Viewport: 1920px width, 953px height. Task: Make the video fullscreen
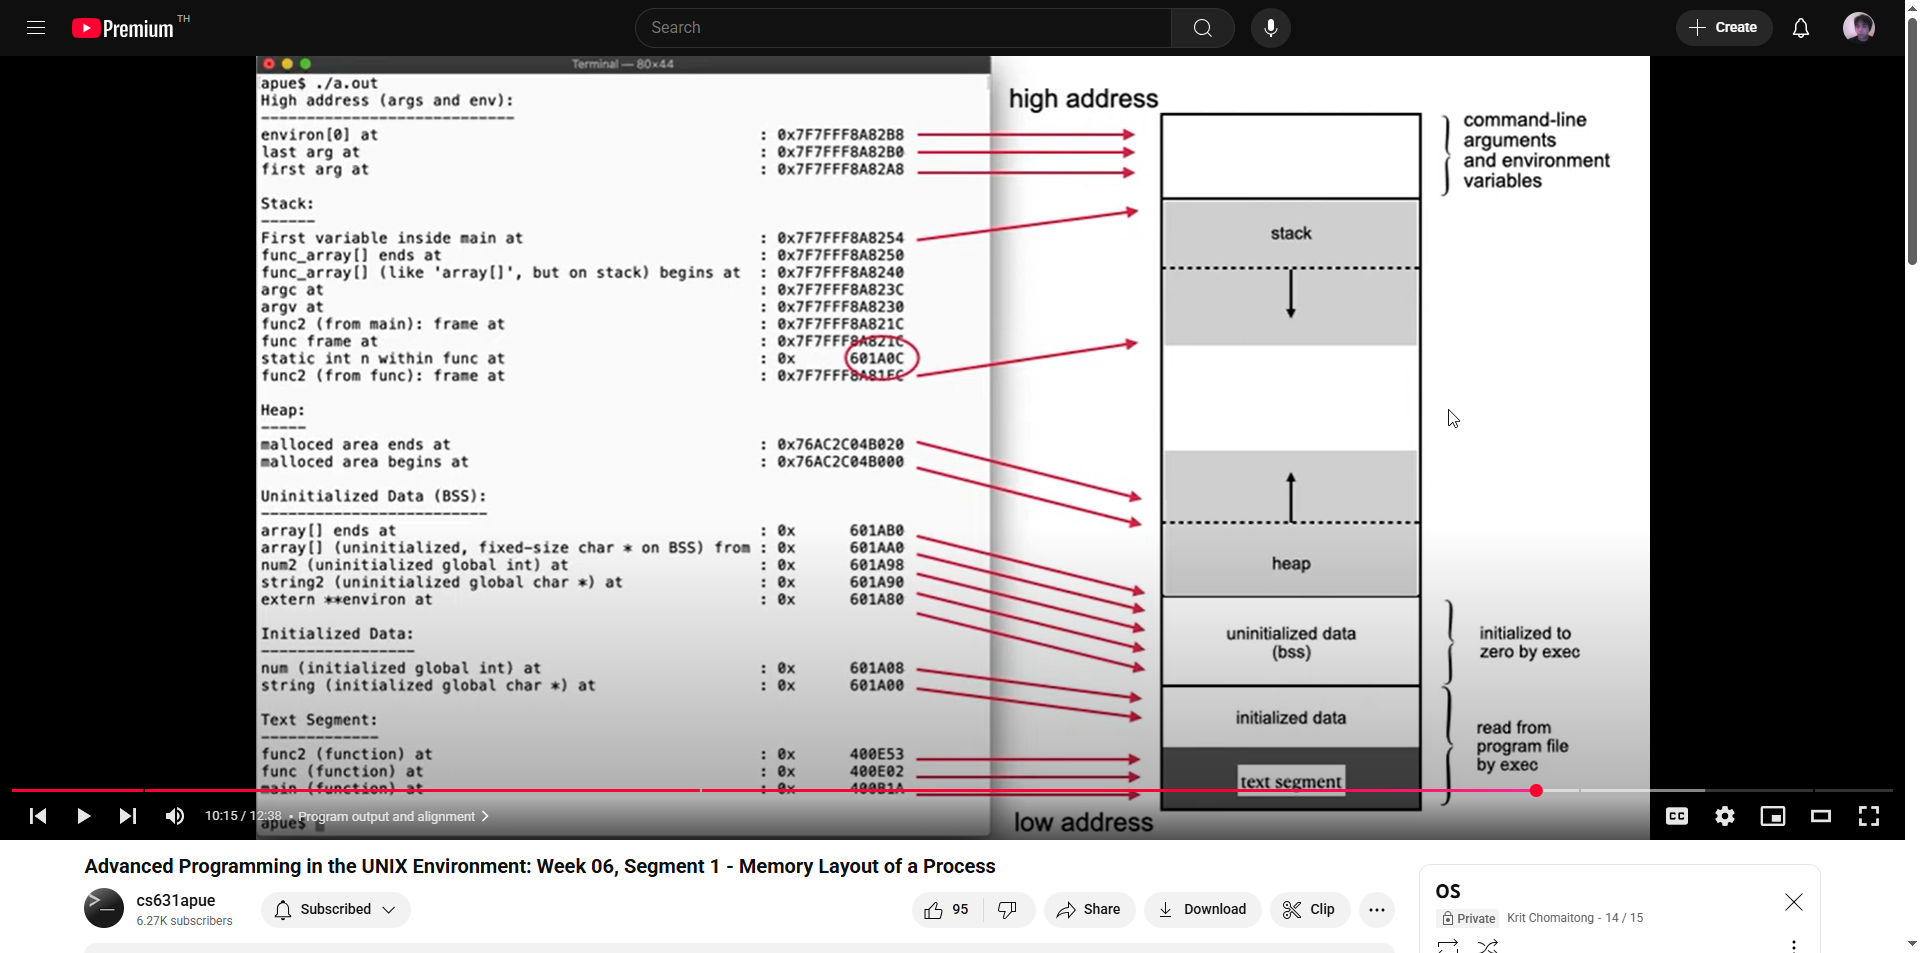pos(1868,816)
